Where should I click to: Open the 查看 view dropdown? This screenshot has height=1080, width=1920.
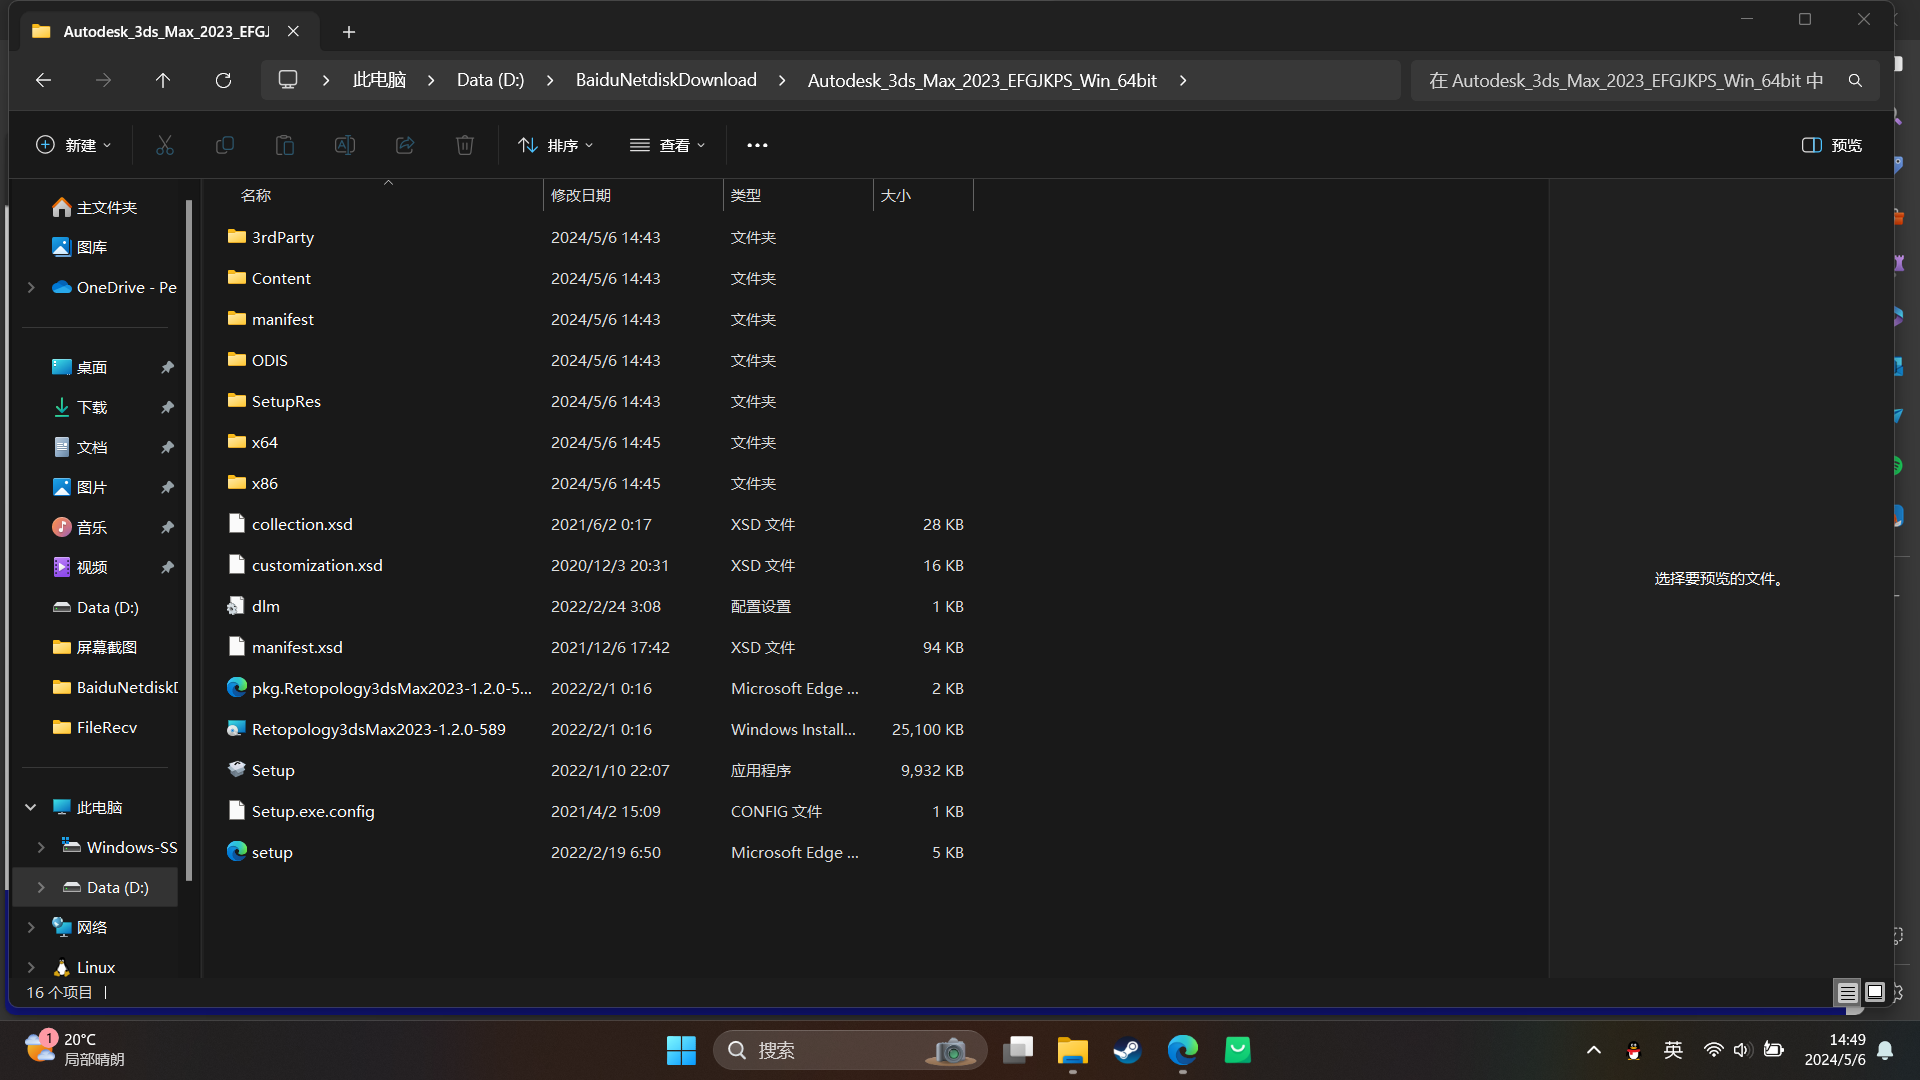667,145
